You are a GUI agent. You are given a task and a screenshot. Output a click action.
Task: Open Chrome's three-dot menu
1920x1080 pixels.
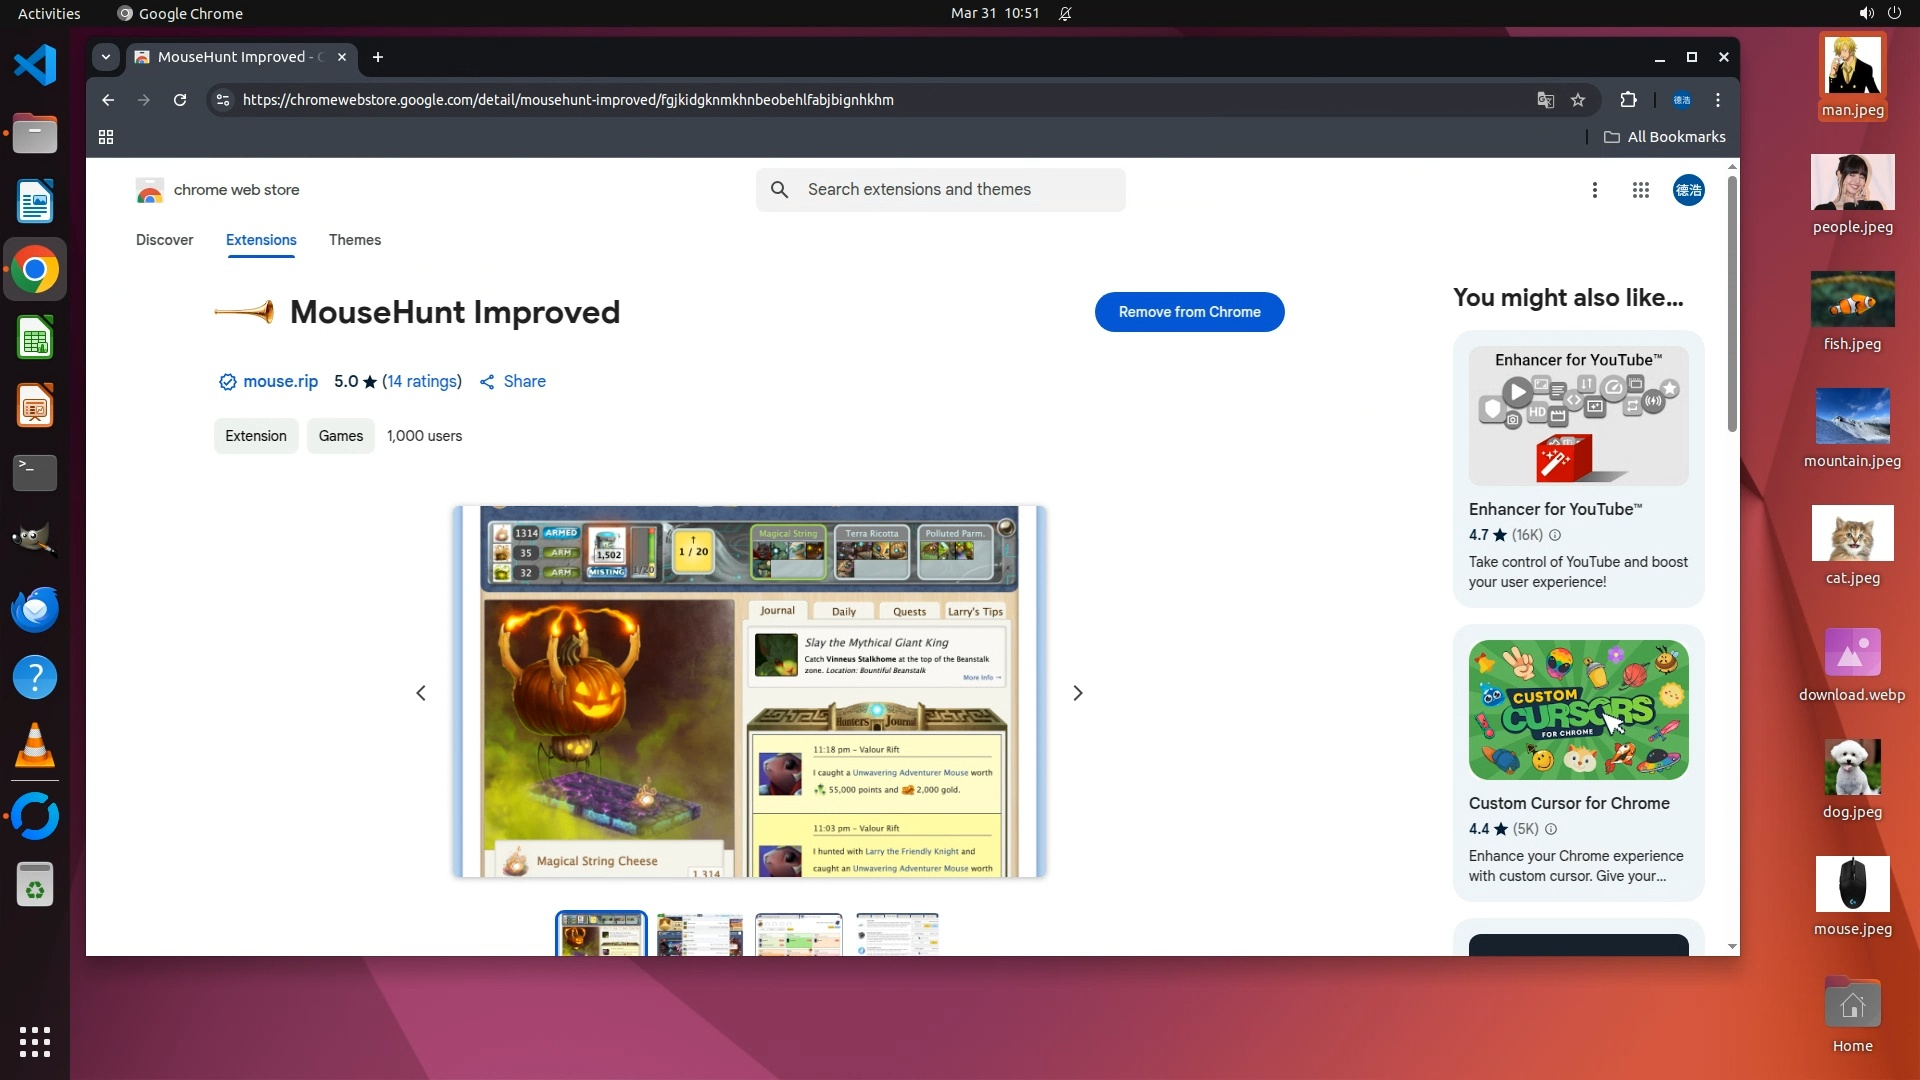pyautogui.click(x=1718, y=100)
